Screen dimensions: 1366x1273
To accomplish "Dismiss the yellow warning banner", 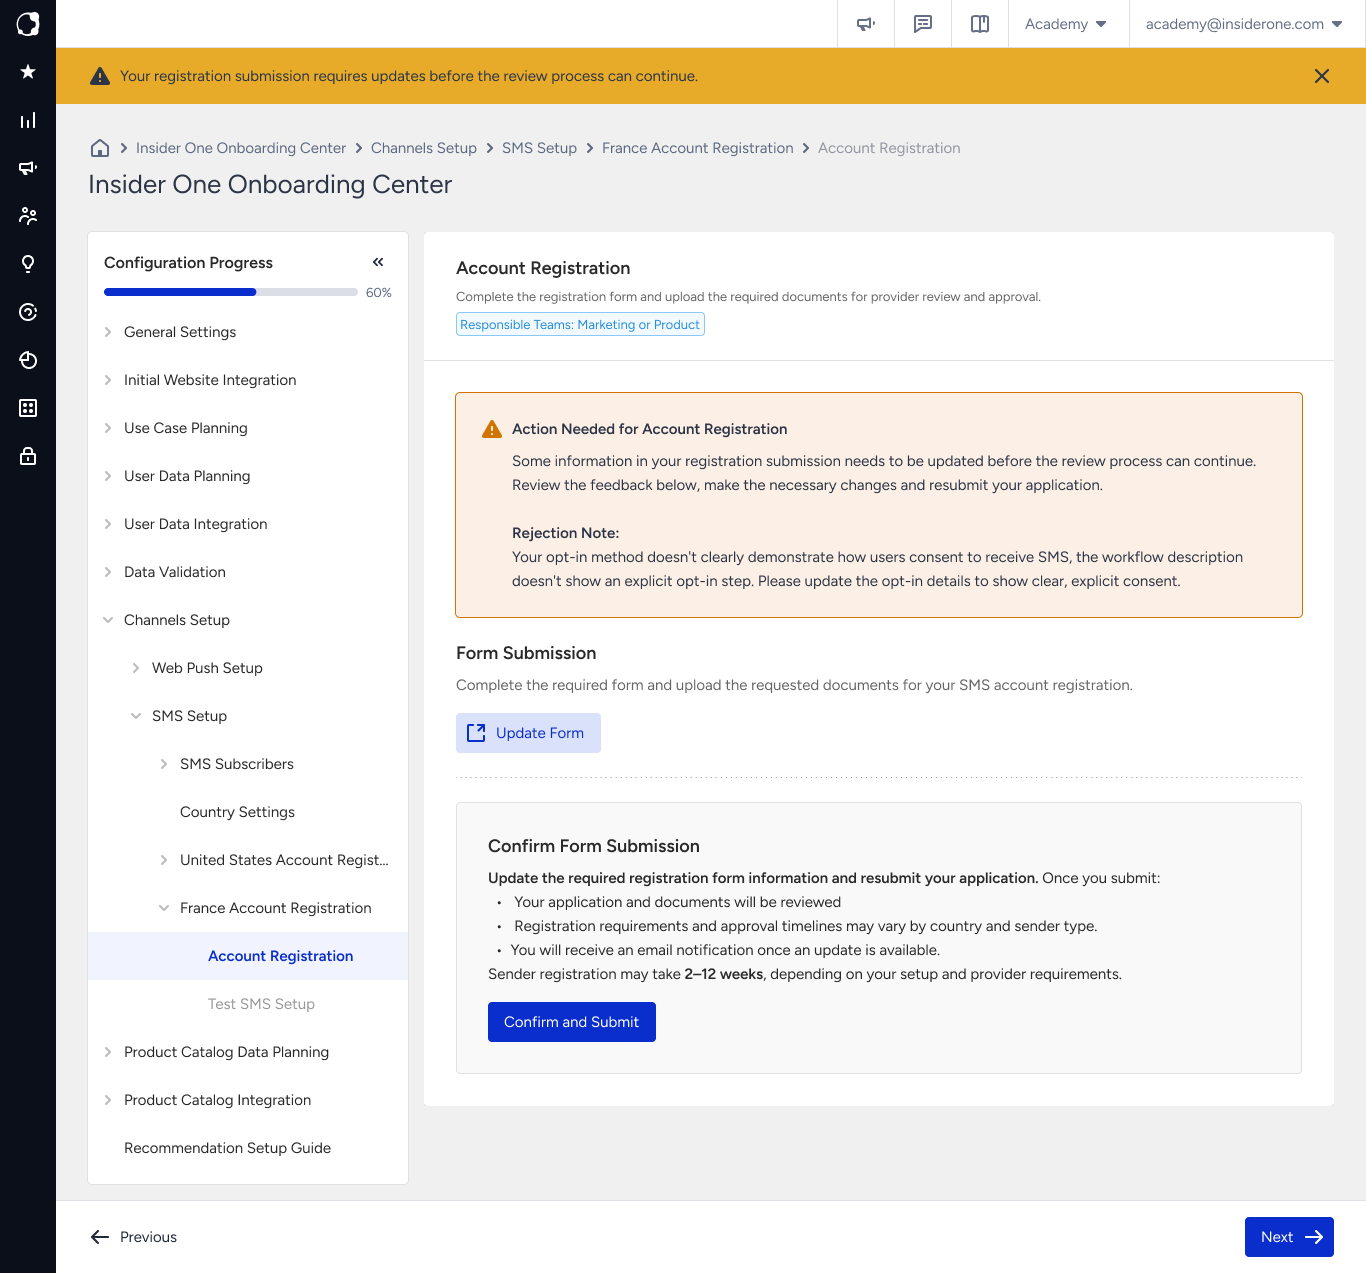I will 1322,76.
